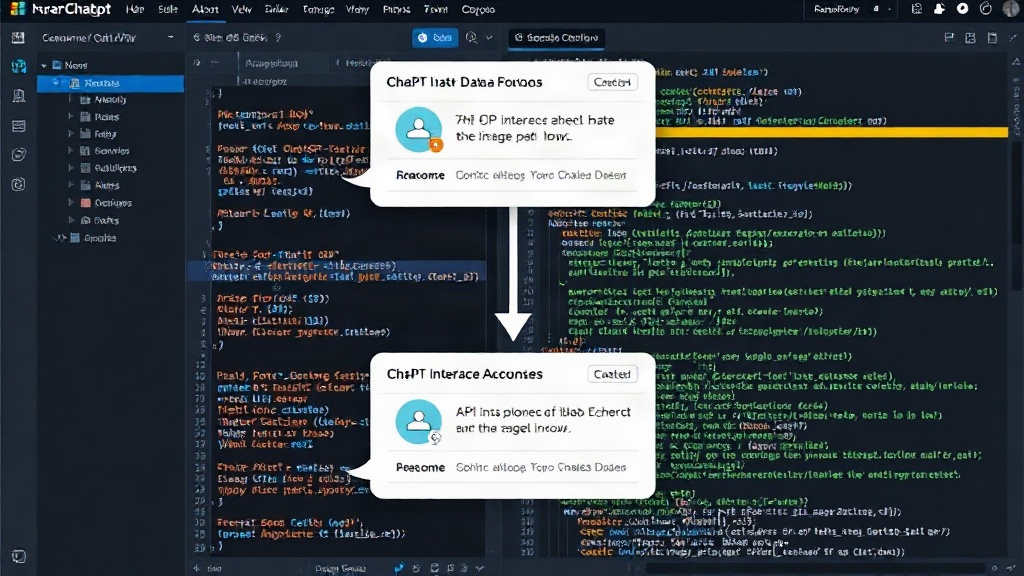Click 'Conite alleog' link text in upper card
Screen dimensions: 1024x576
(490, 175)
